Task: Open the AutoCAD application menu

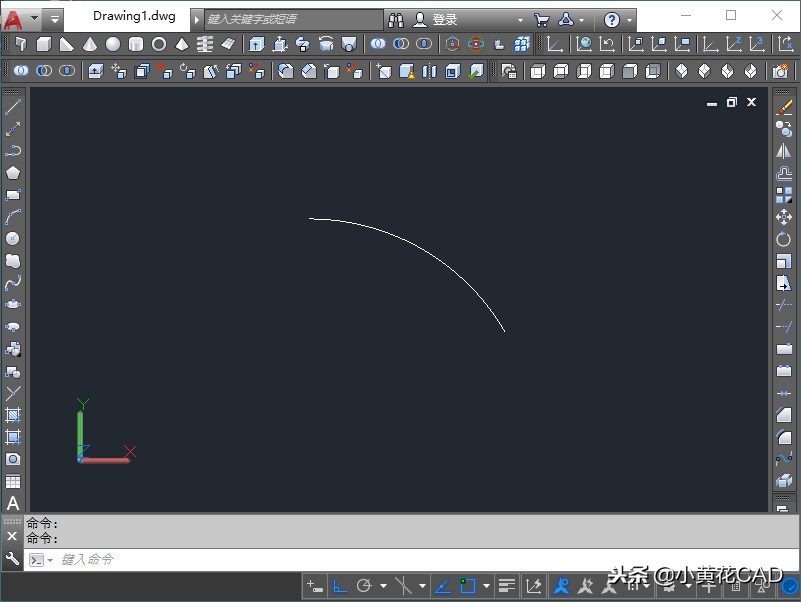Action: point(14,19)
